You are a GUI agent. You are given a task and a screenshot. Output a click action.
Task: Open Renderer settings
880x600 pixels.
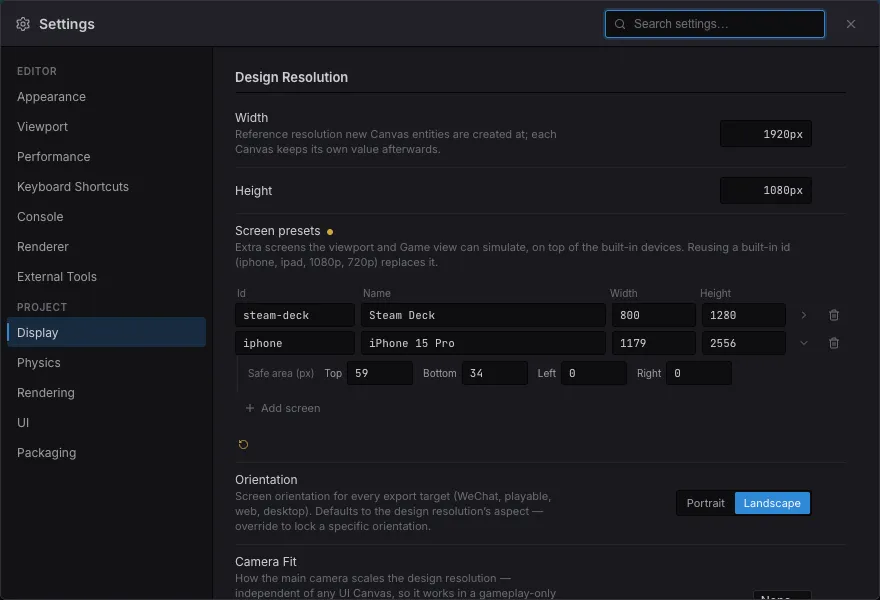pos(106,246)
